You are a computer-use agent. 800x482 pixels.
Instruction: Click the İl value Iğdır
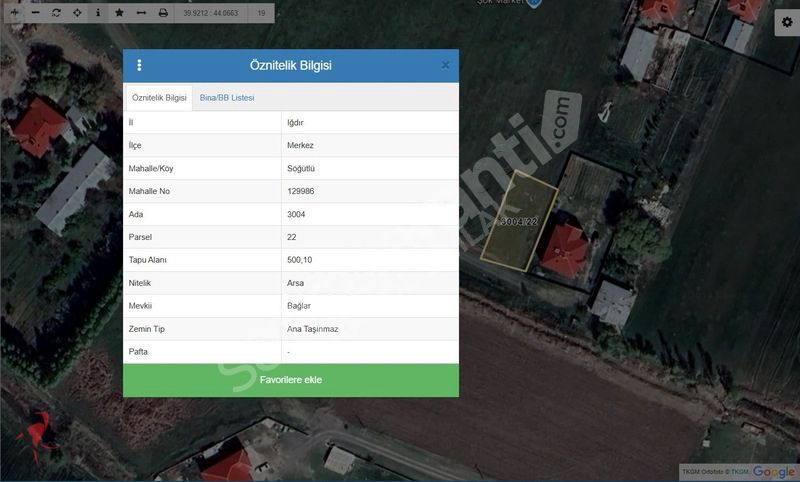point(295,122)
